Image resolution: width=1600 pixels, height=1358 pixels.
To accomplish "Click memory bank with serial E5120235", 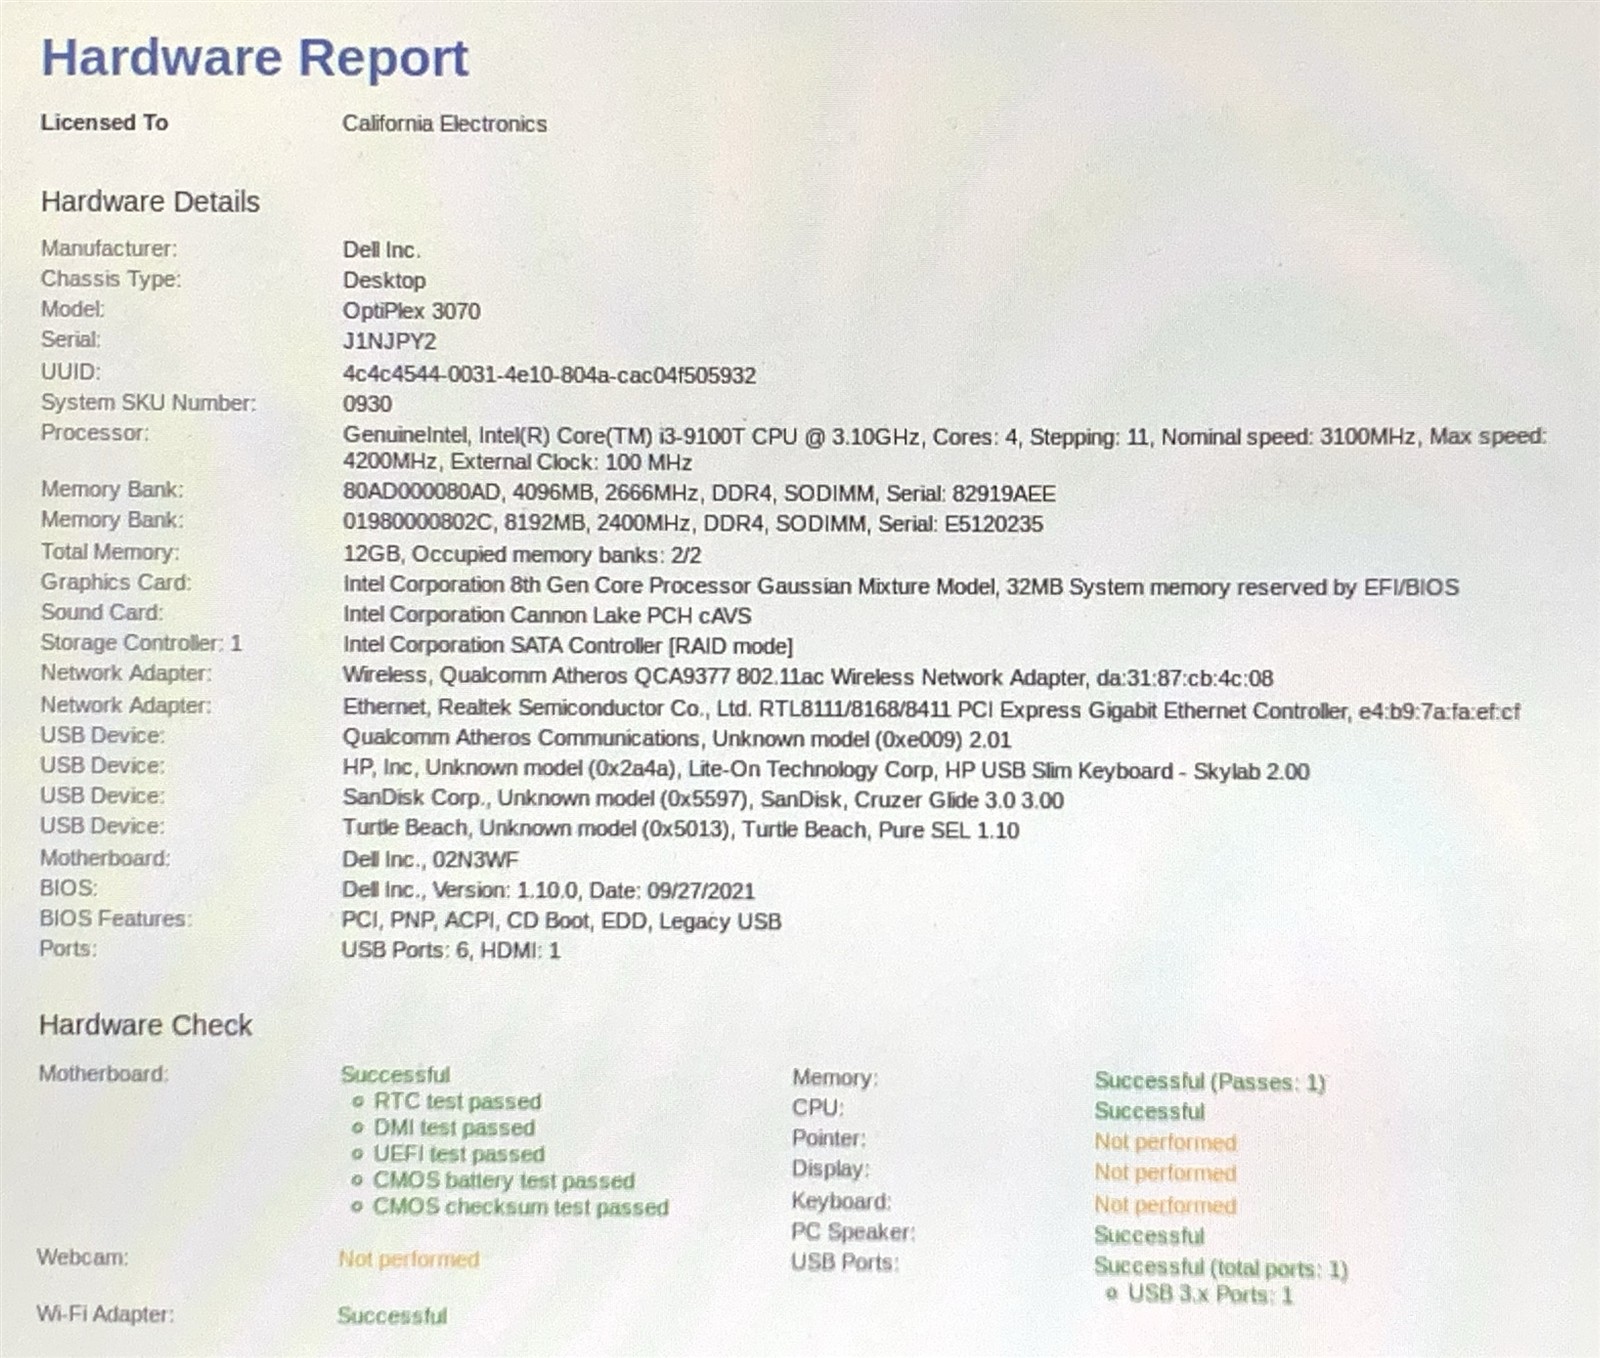I will pyautogui.click(x=692, y=524).
